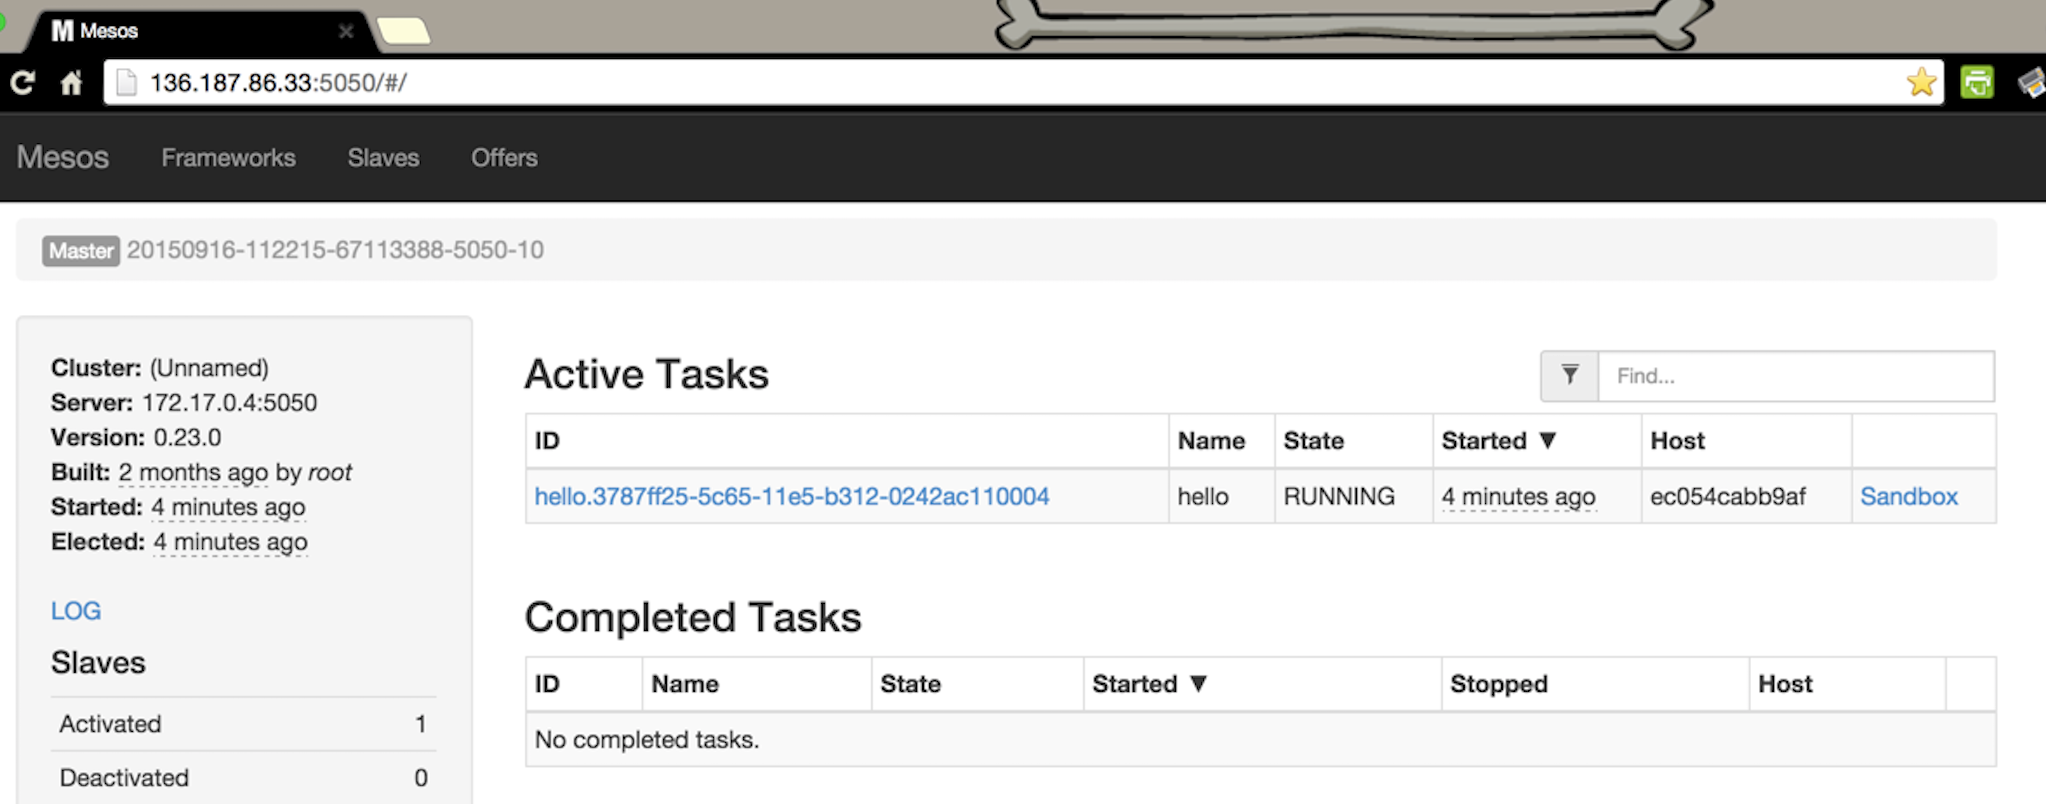Click server address 172.17.0.4:5050
Viewport: 2046px width, 804px height.
tap(229, 402)
